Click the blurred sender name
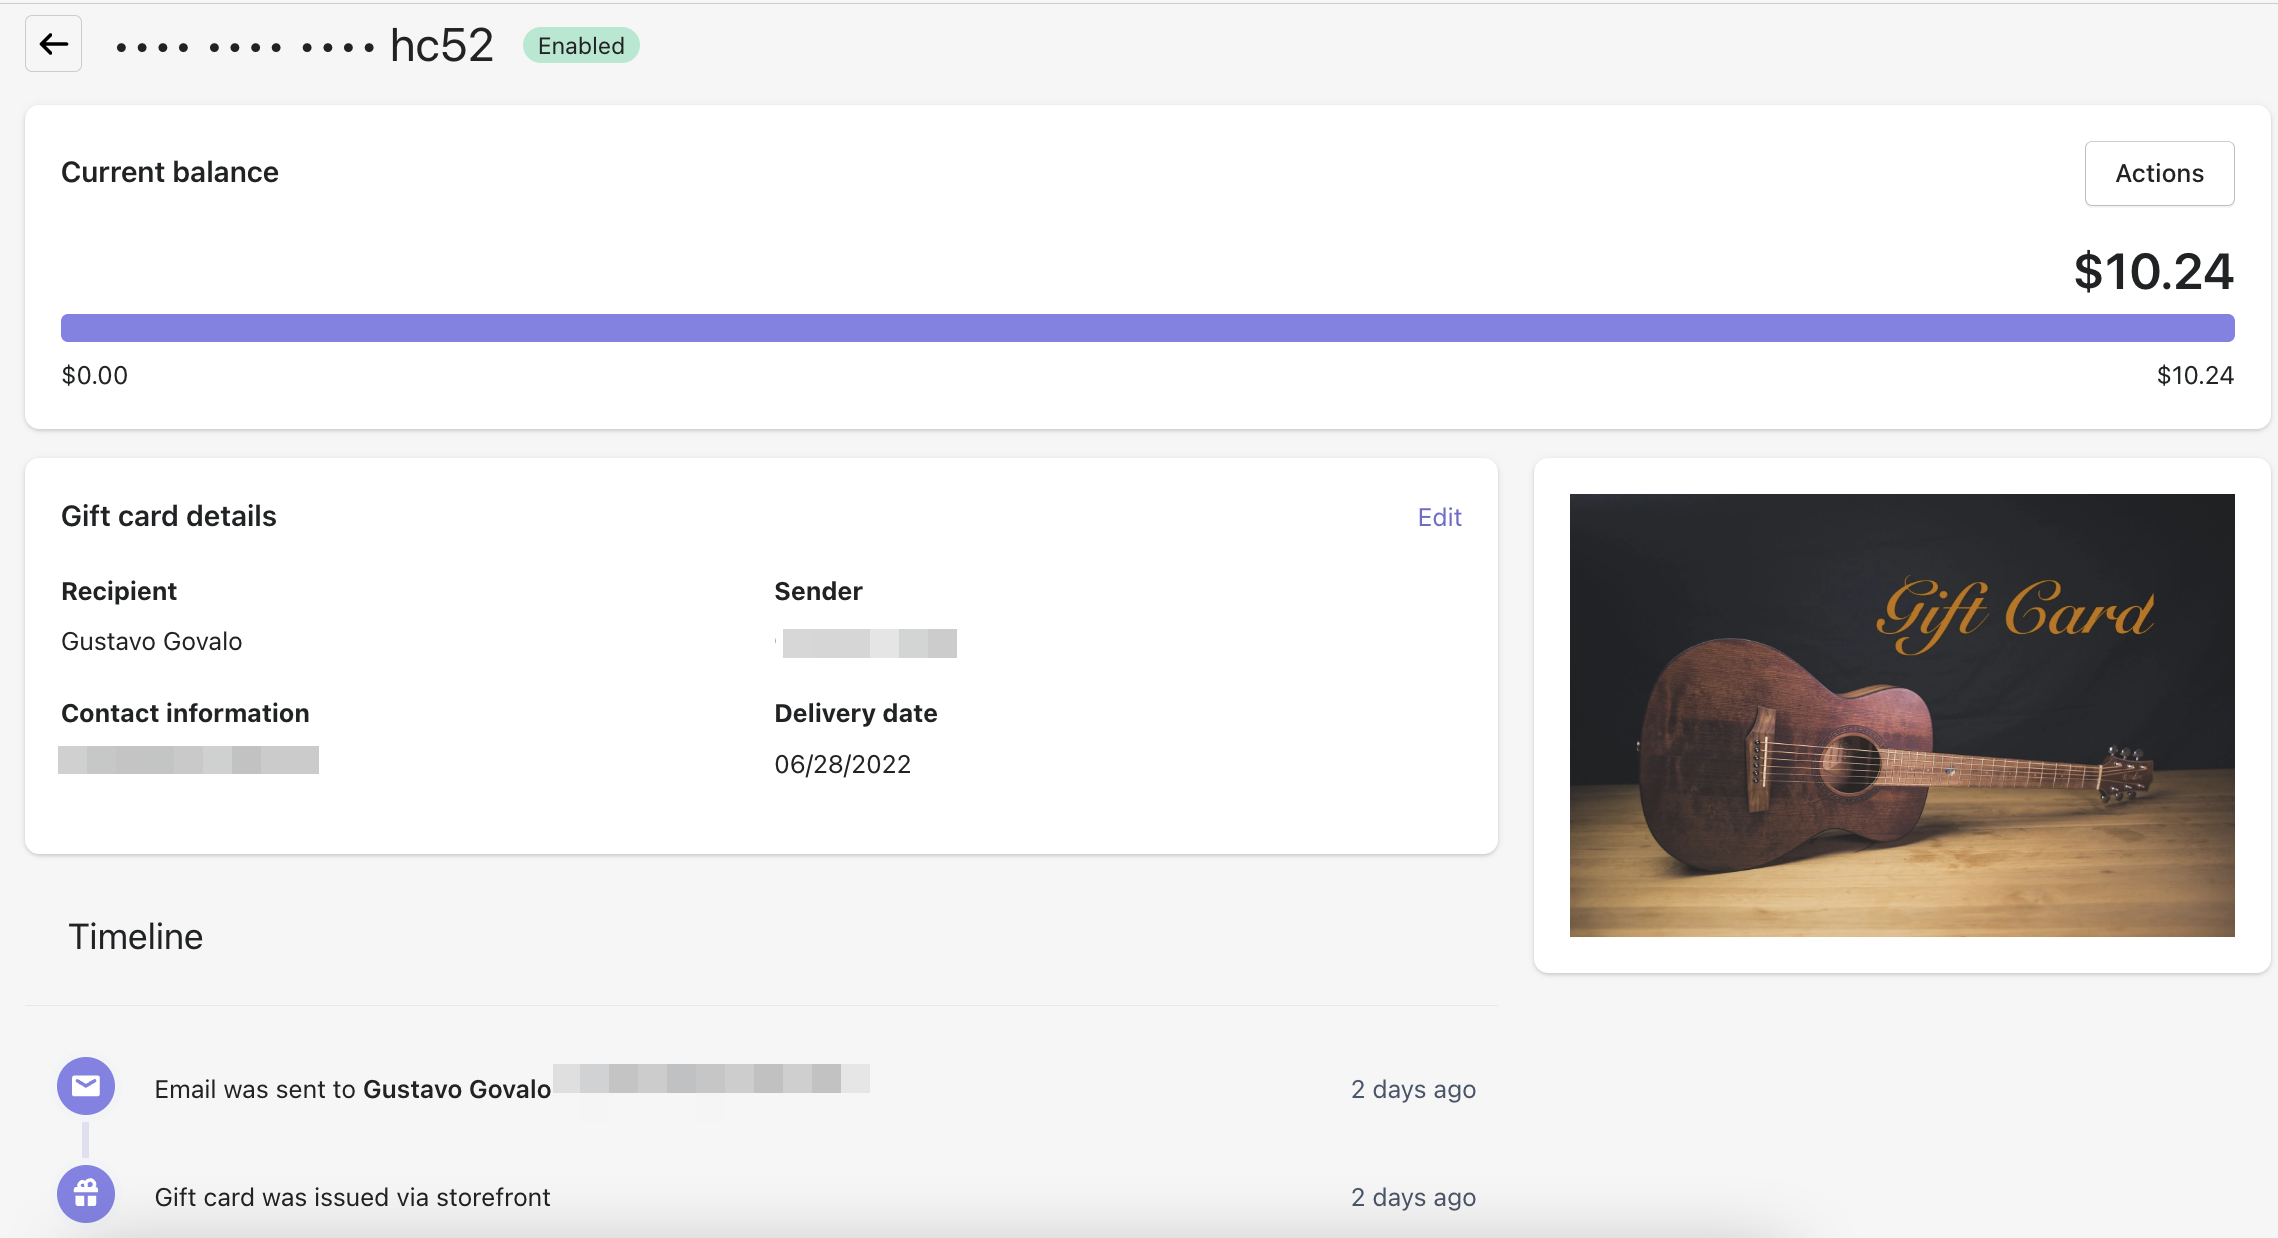Viewport: 2278px width, 1238px height. (868, 643)
